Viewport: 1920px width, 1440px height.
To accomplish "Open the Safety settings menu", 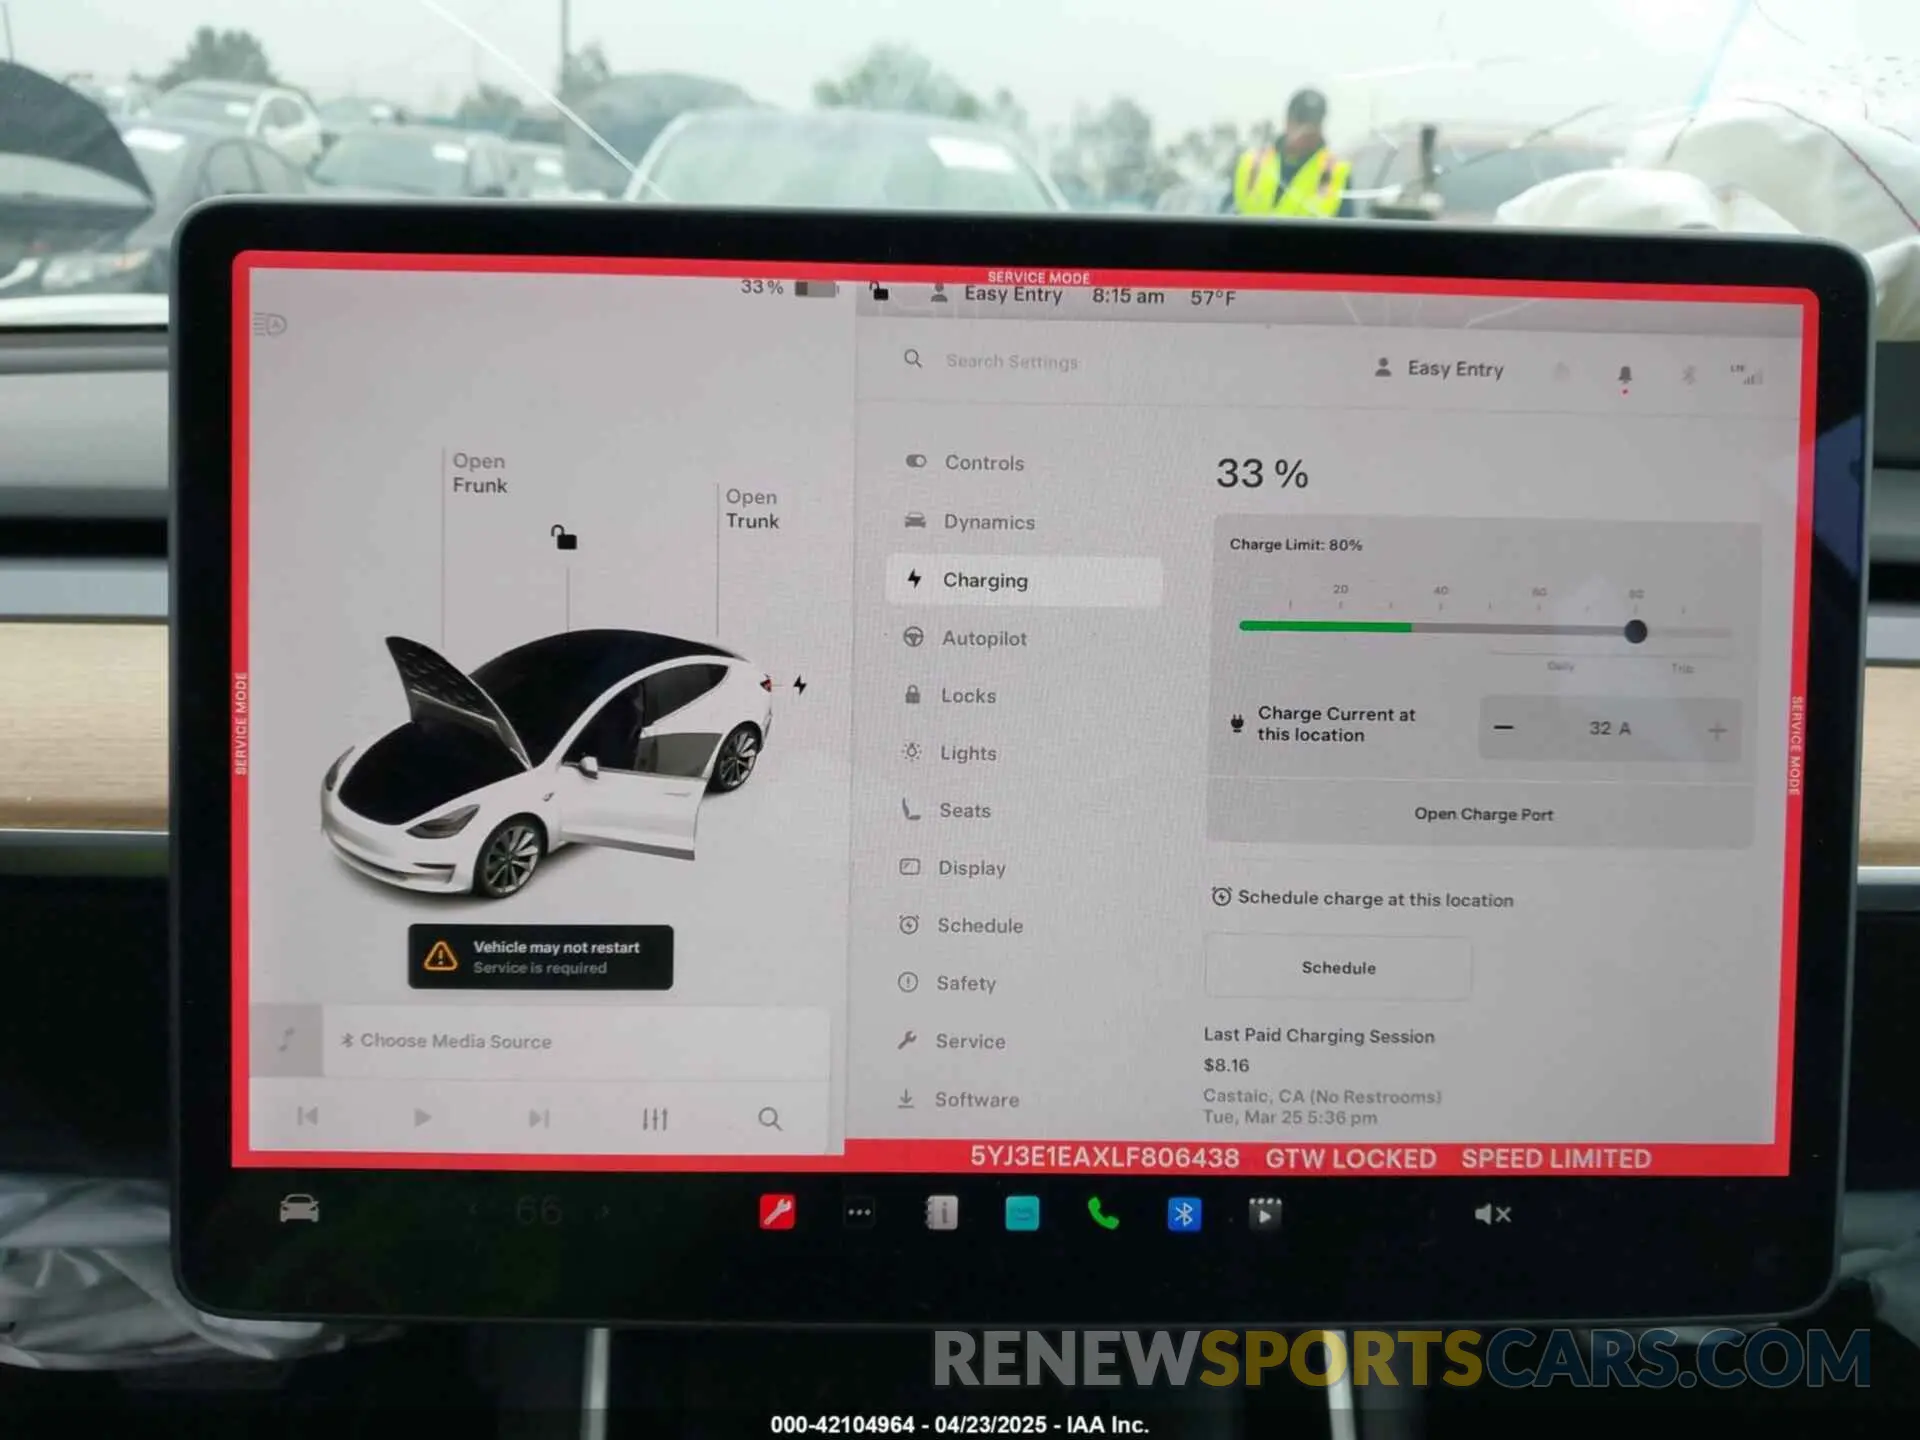I will coord(947,983).
